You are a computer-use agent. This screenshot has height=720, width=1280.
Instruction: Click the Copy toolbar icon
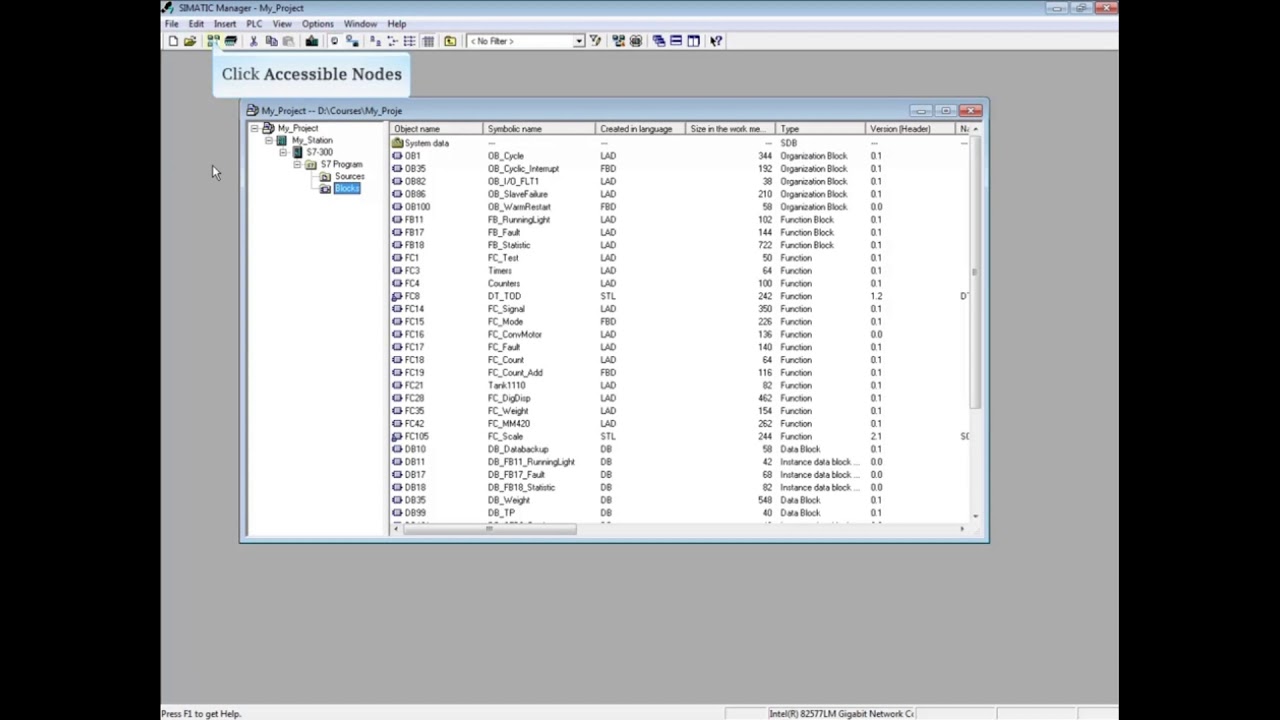pos(271,41)
